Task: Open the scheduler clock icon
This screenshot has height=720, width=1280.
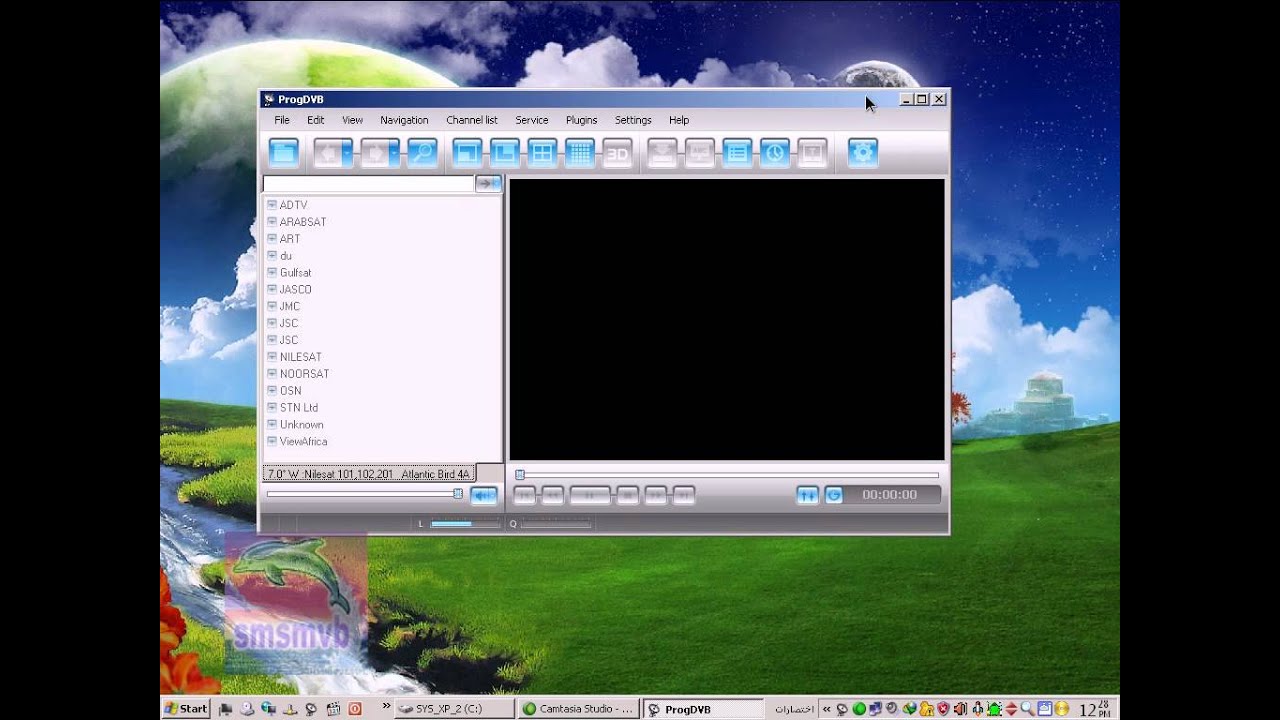Action: pos(775,152)
